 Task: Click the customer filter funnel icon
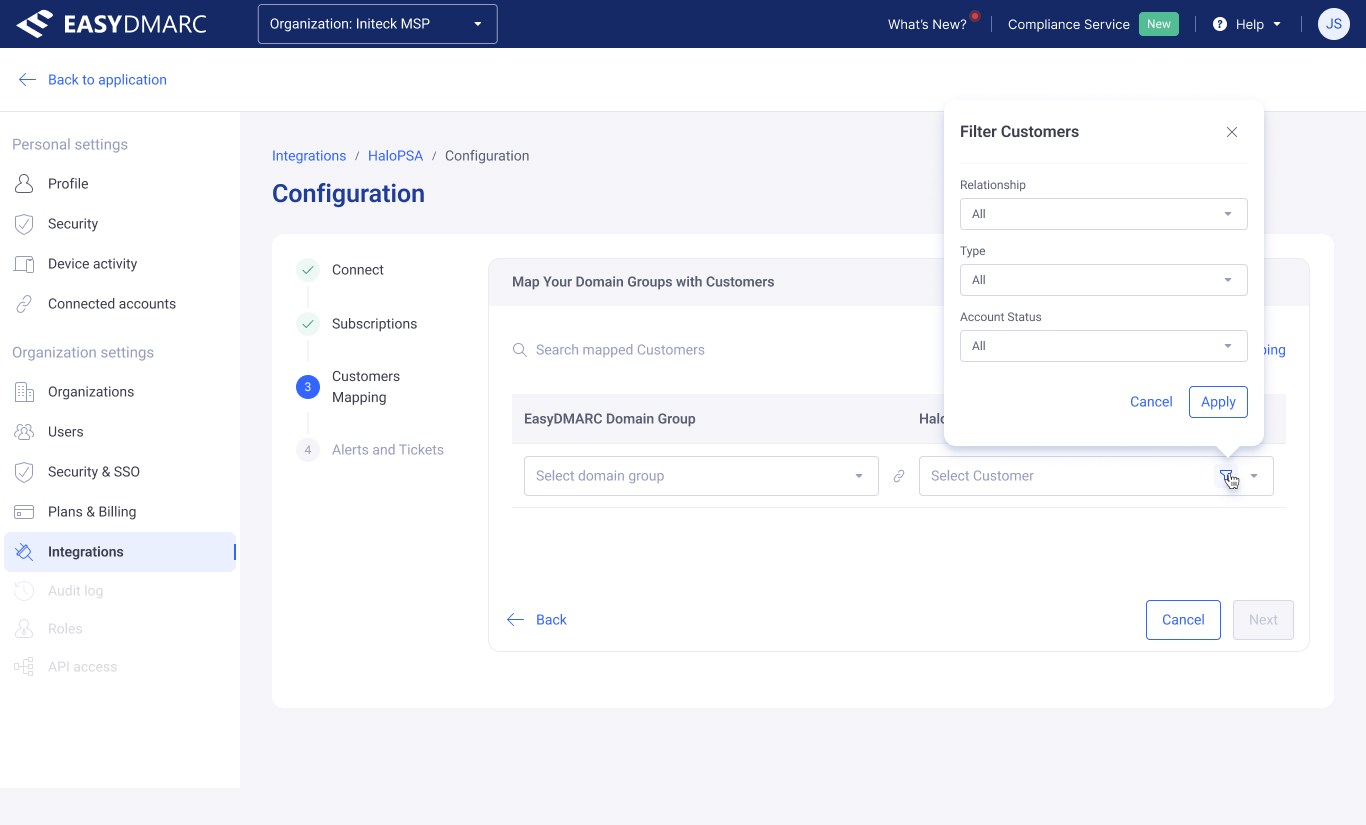pyautogui.click(x=1226, y=476)
